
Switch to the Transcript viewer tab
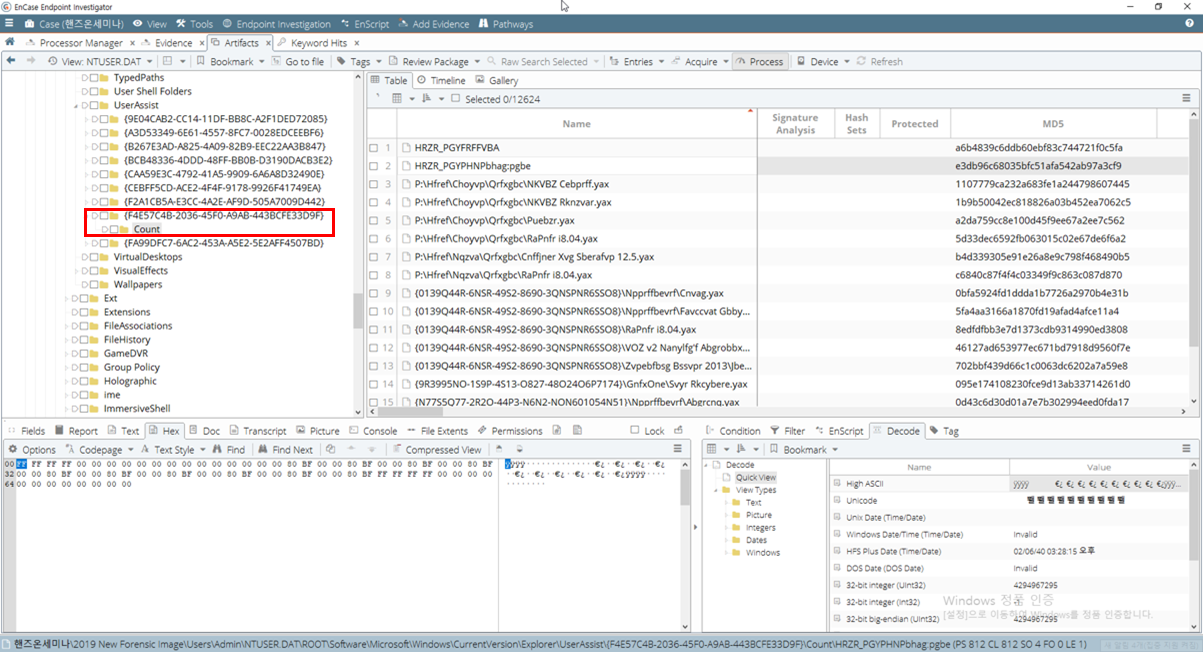point(258,431)
